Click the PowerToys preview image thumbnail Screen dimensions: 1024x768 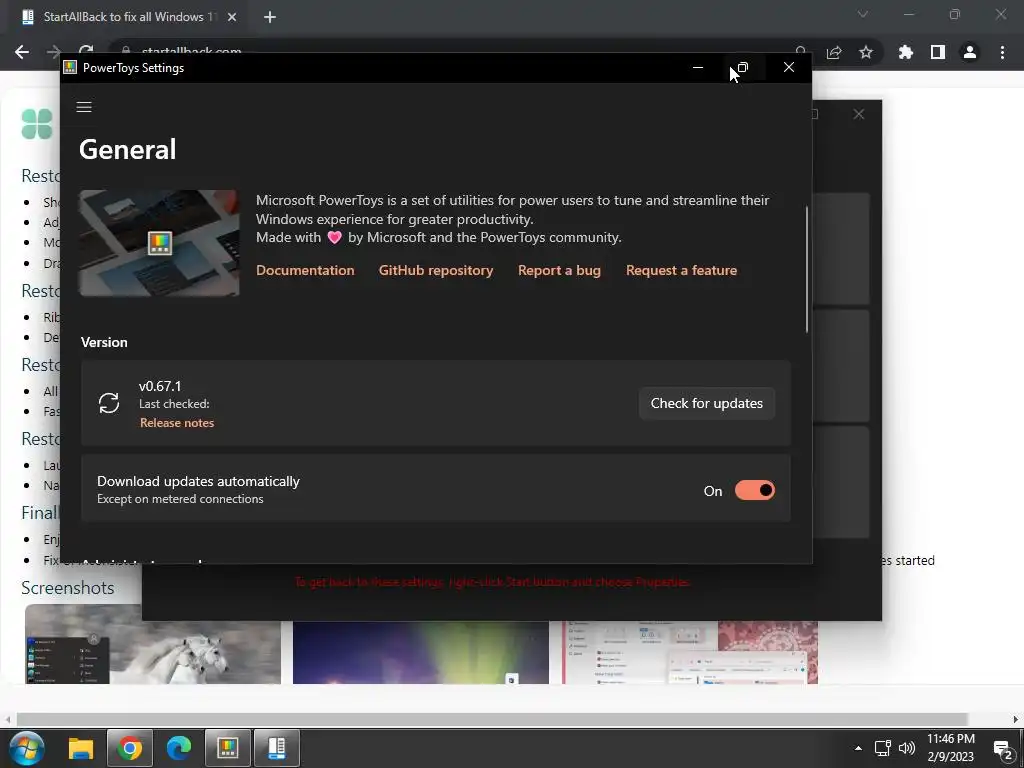pyautogui.click(x=159, y=243)
